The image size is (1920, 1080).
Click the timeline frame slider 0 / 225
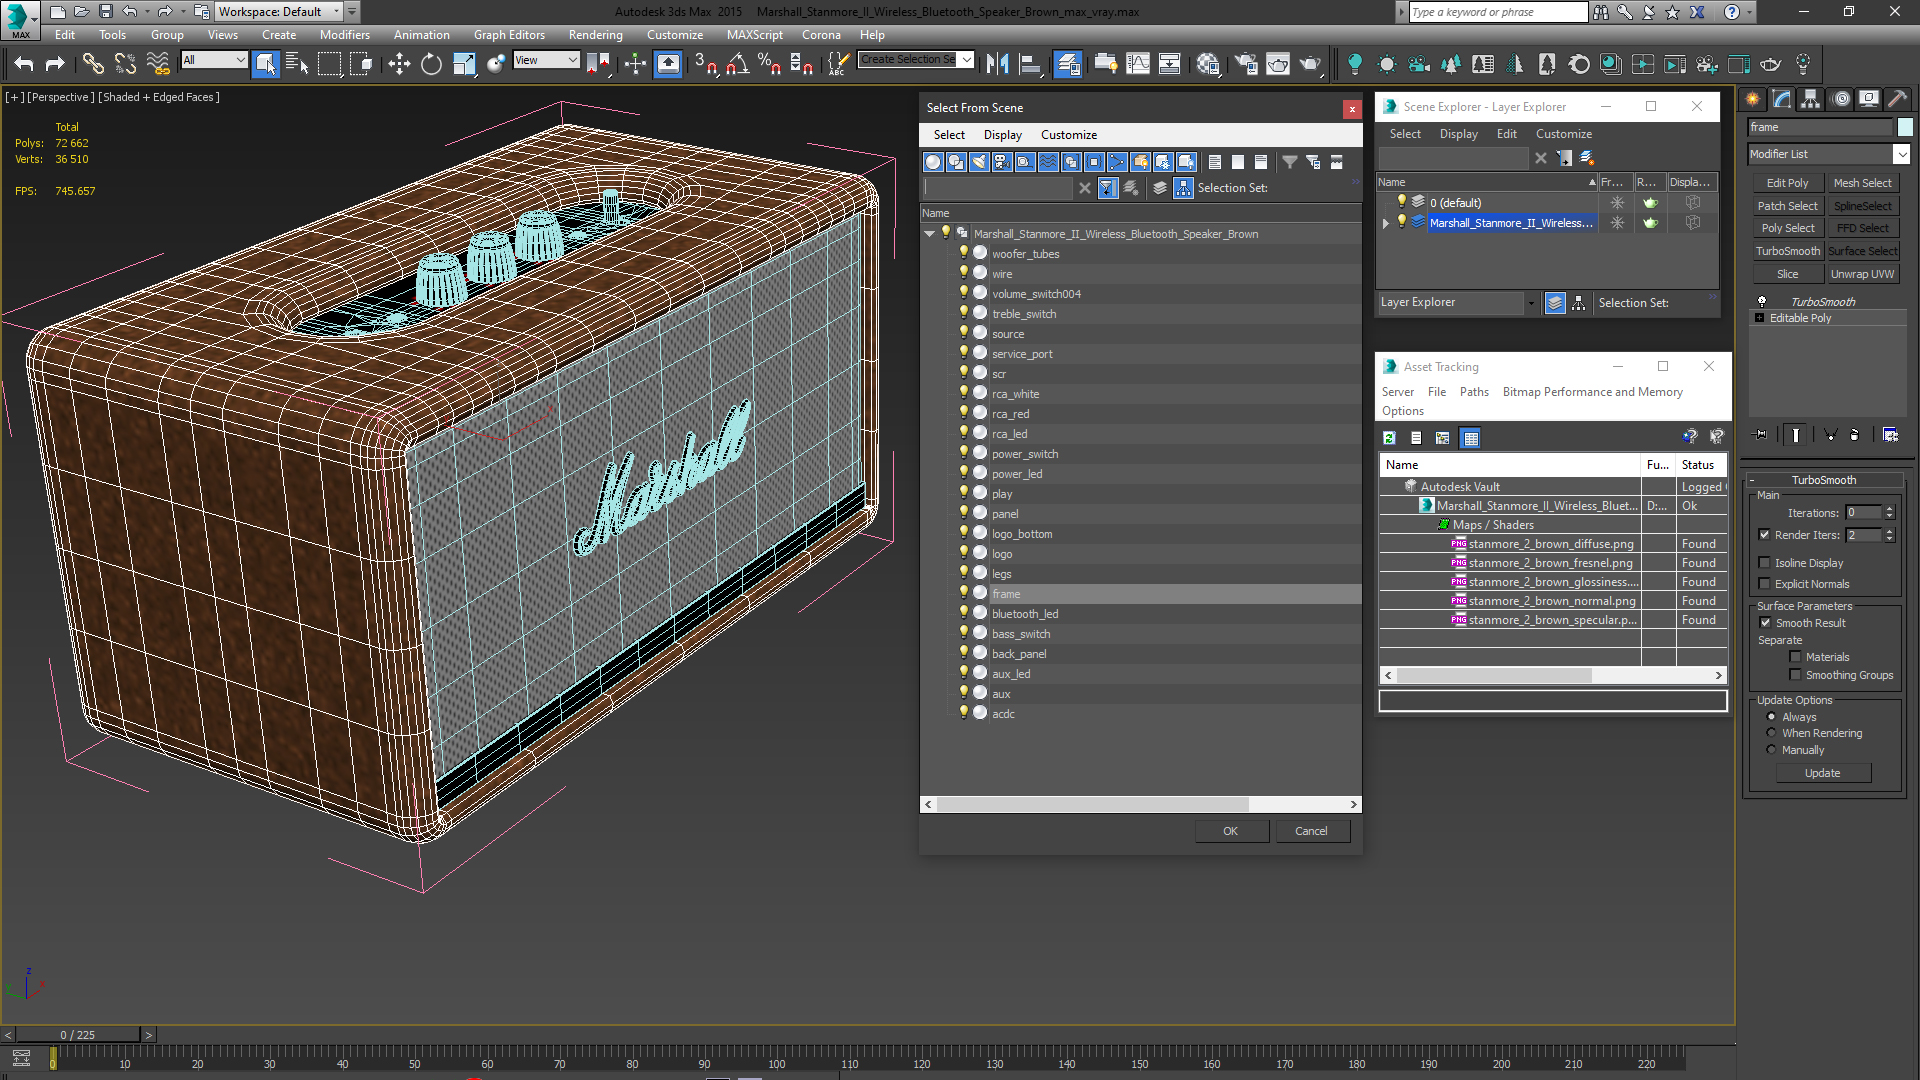78,1035
